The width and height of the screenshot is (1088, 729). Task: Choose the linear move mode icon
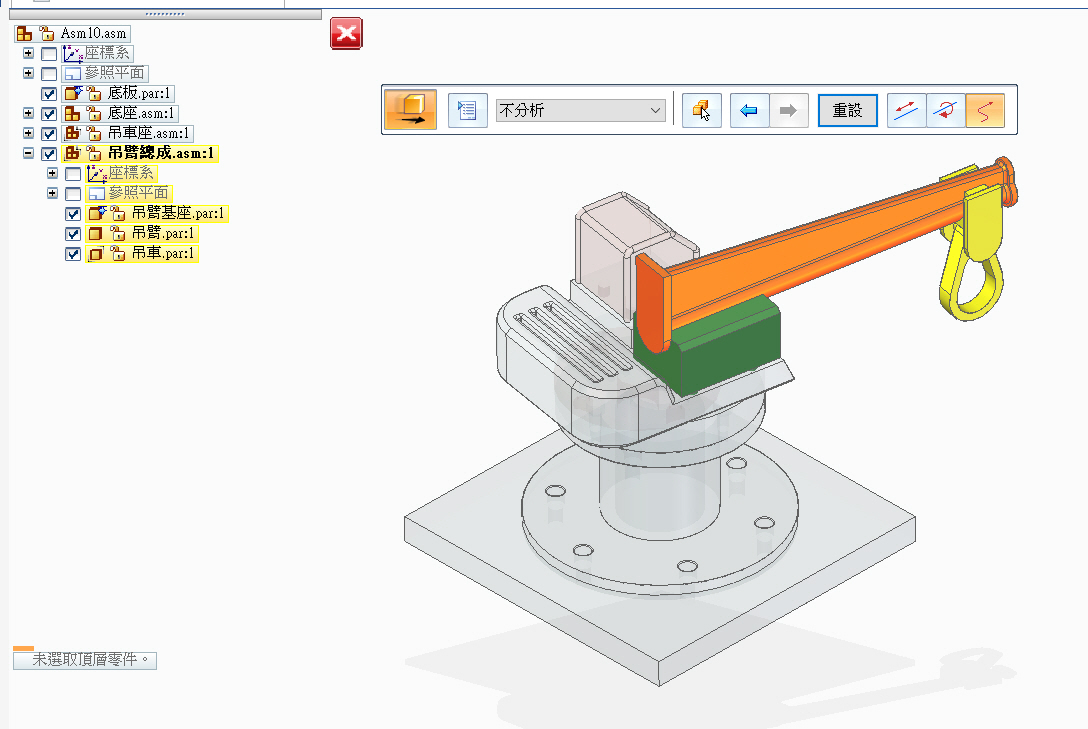[906, 110]
